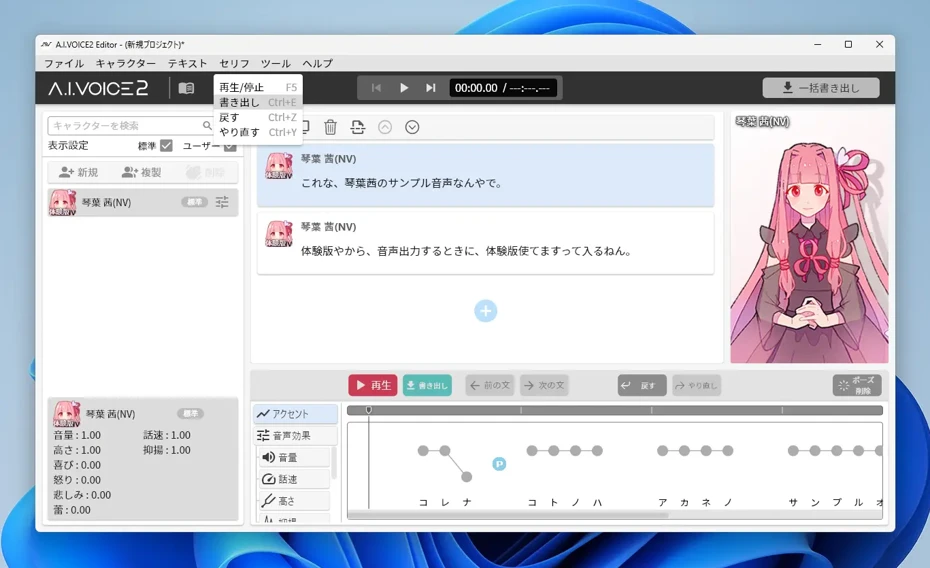Screen dimensions: 930x568
Task: Select the 音量 volume parameter
Action: coord(294,457)
